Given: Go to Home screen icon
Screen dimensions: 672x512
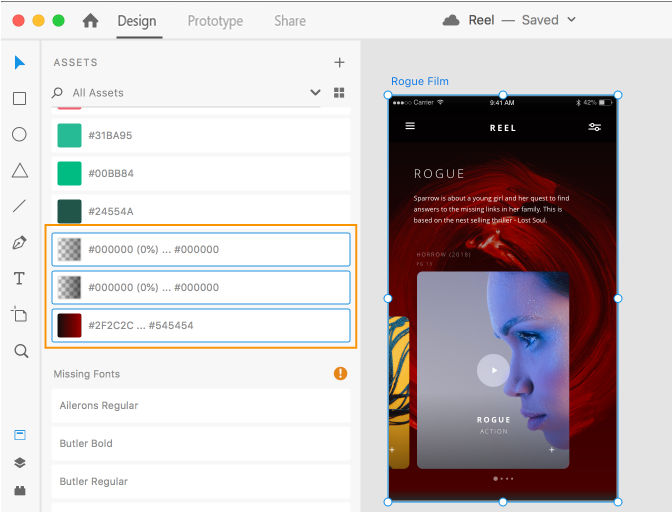Looking at the screenshot, I should pyautogui.click(x=90, y=21).
